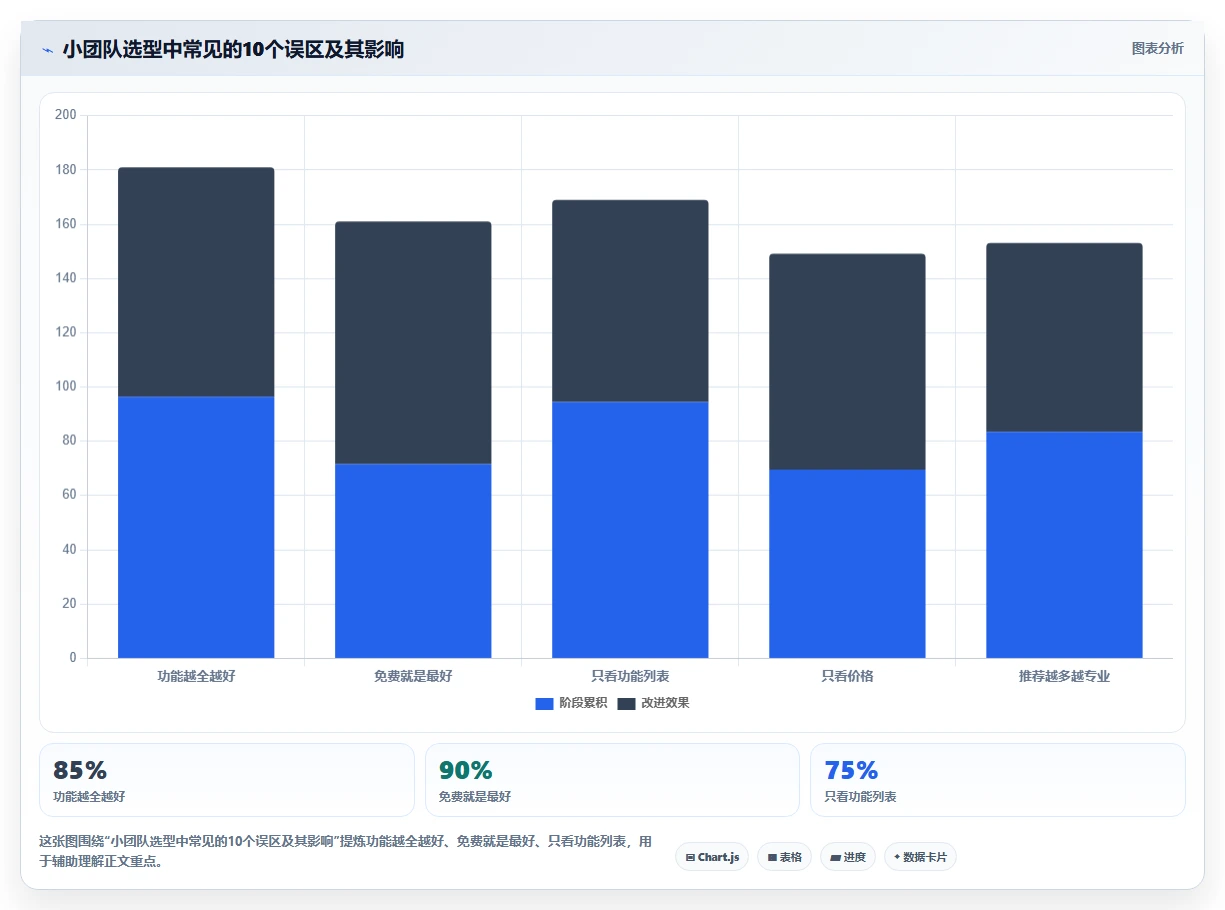Click the blue bar segment for 只看功能列表
This screenshot has width=1225, height=910.
pyautogui.click(x=630, y=530)
